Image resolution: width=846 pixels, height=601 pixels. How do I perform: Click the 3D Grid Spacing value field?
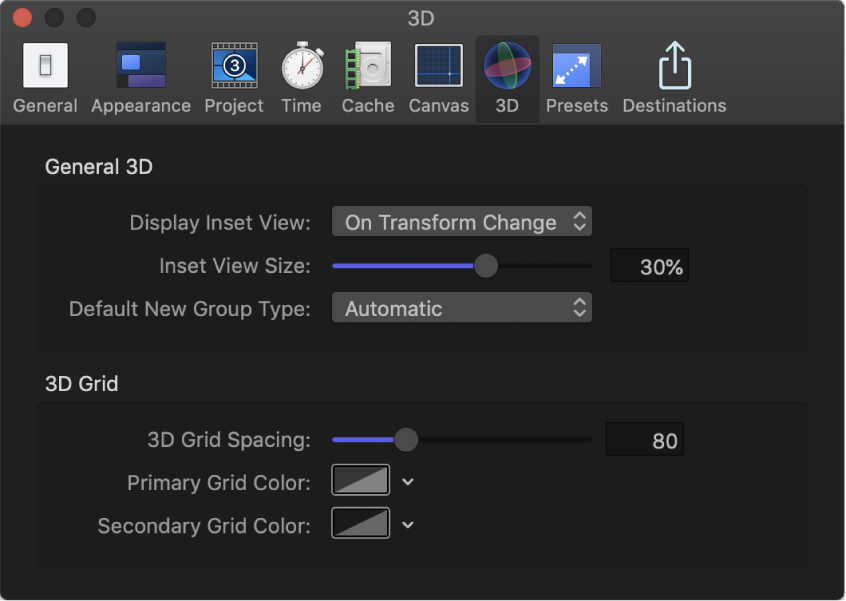tap(644, 438)
